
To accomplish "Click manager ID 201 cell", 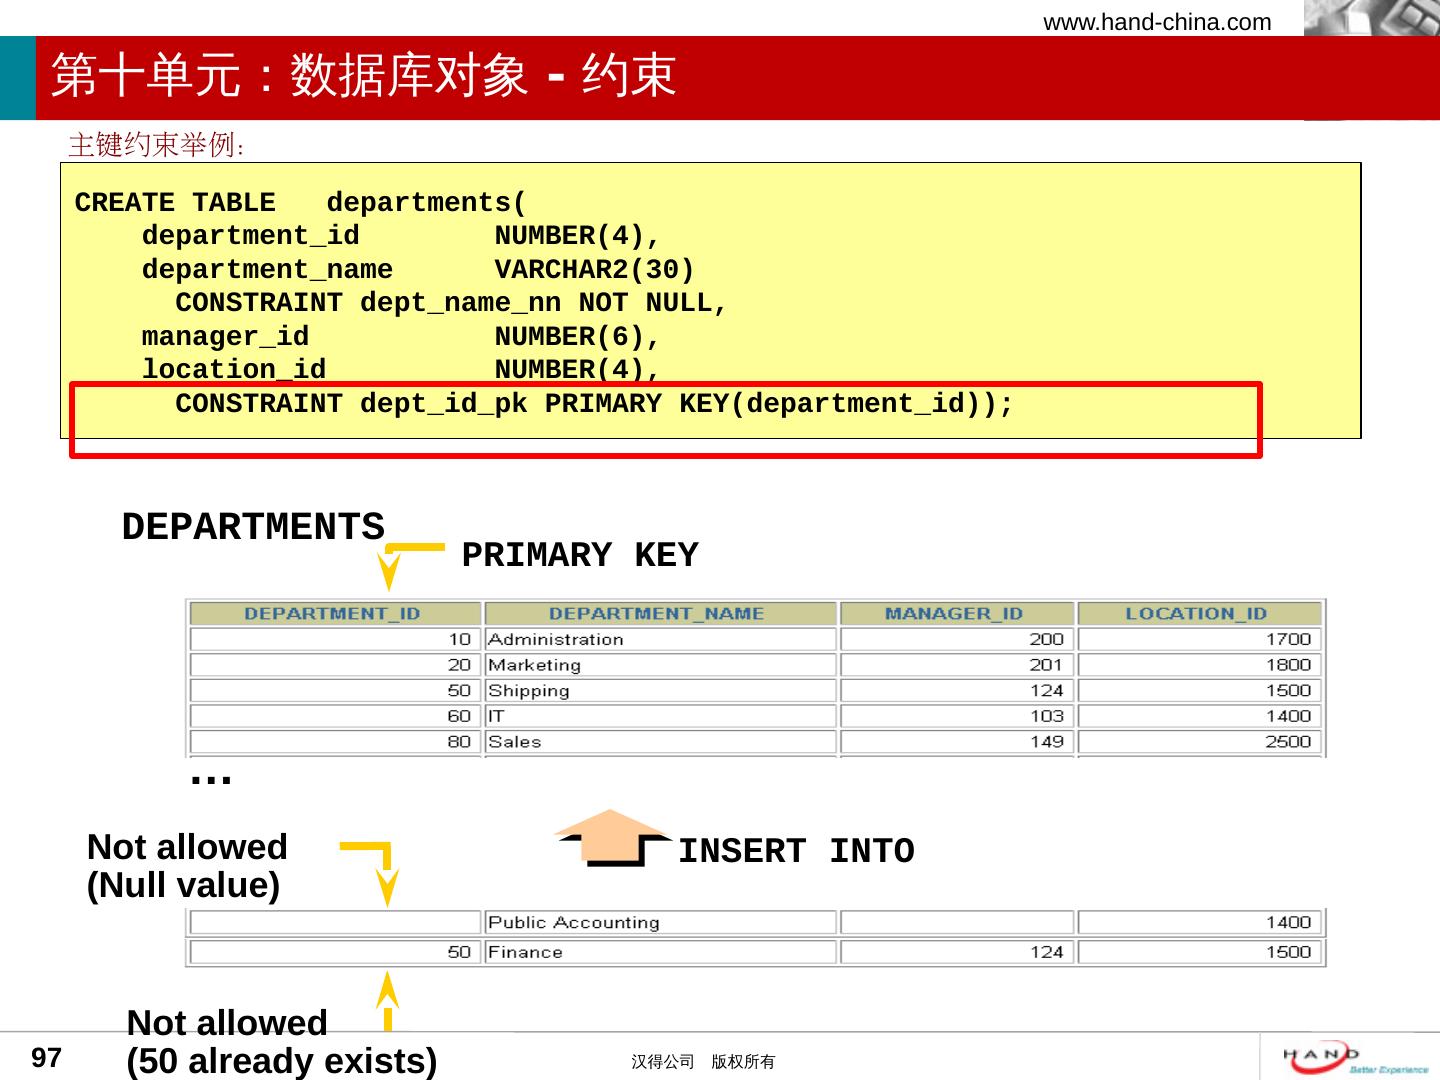I will point(957,665).
